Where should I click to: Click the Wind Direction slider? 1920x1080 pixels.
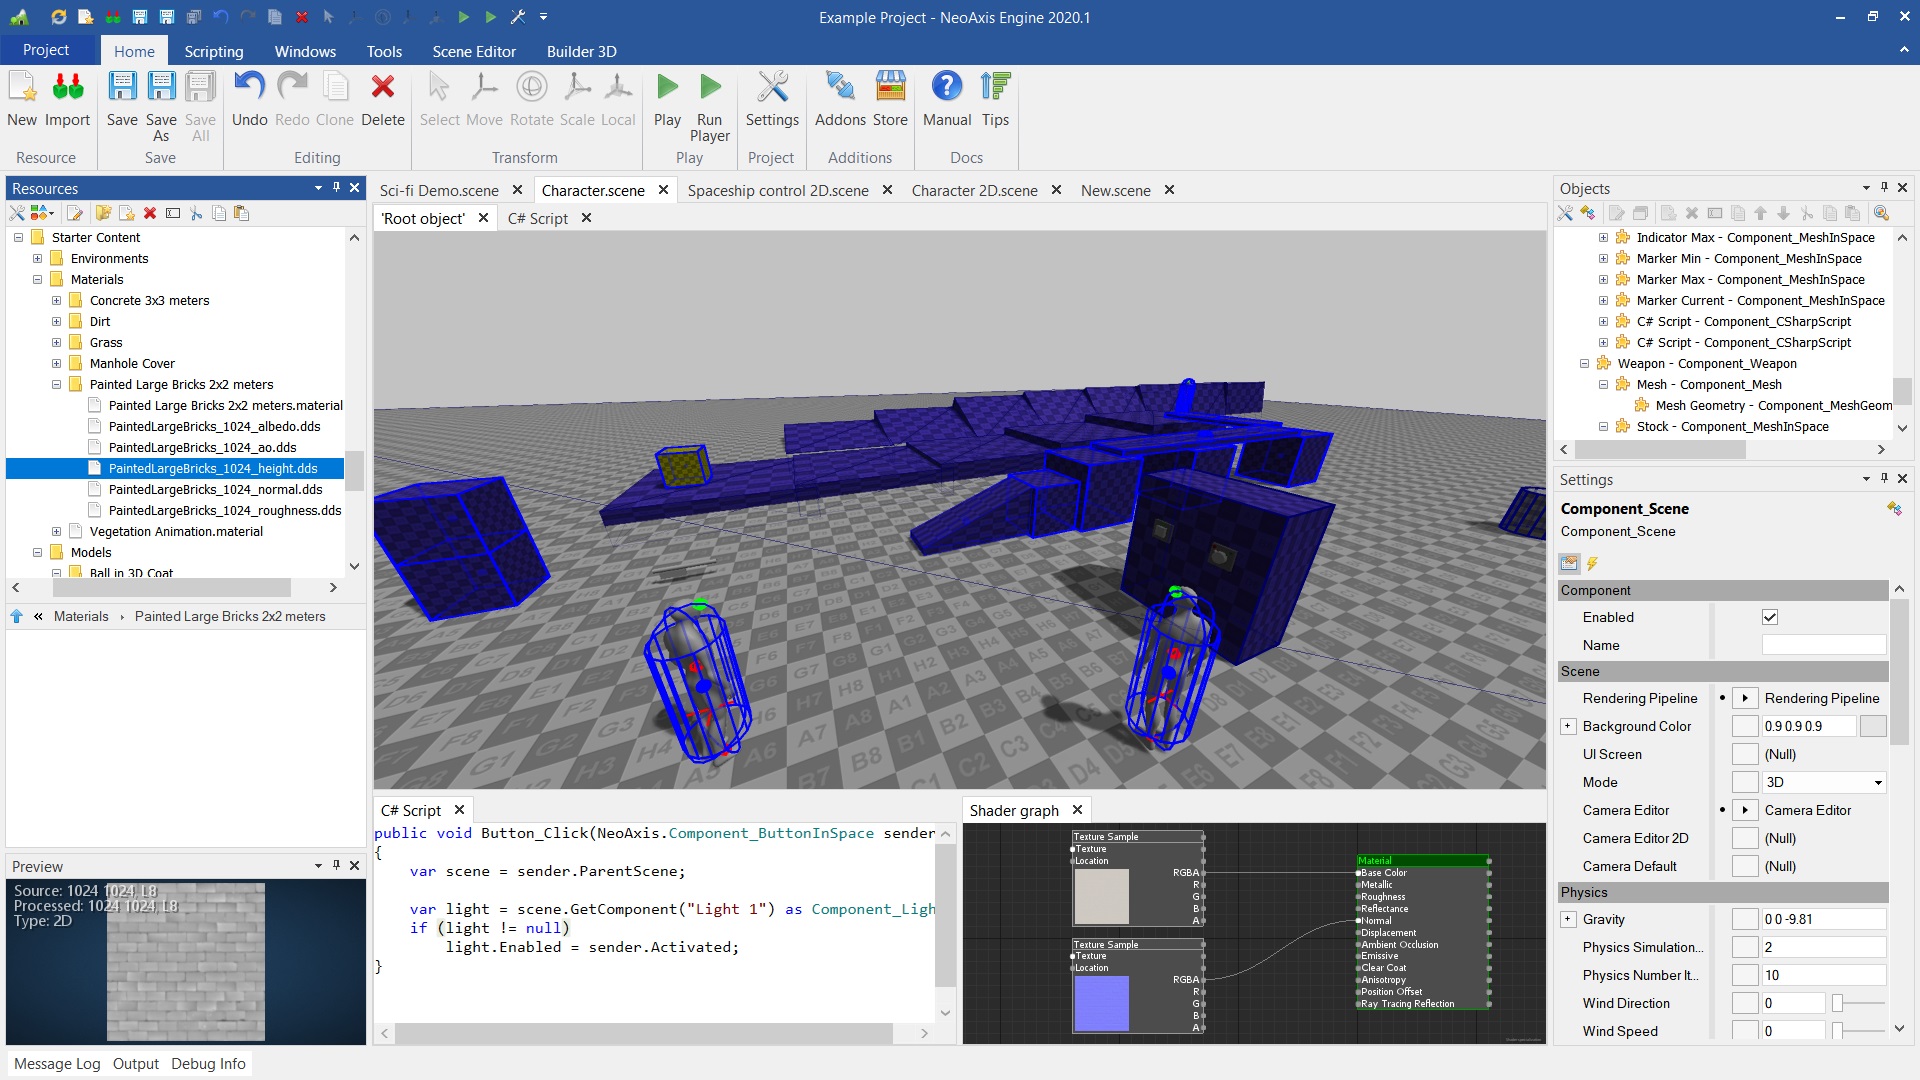tap(1858, 1003)
